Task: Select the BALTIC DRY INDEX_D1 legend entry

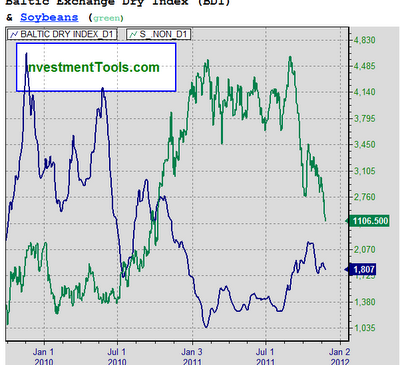Action: pos(62,34)
